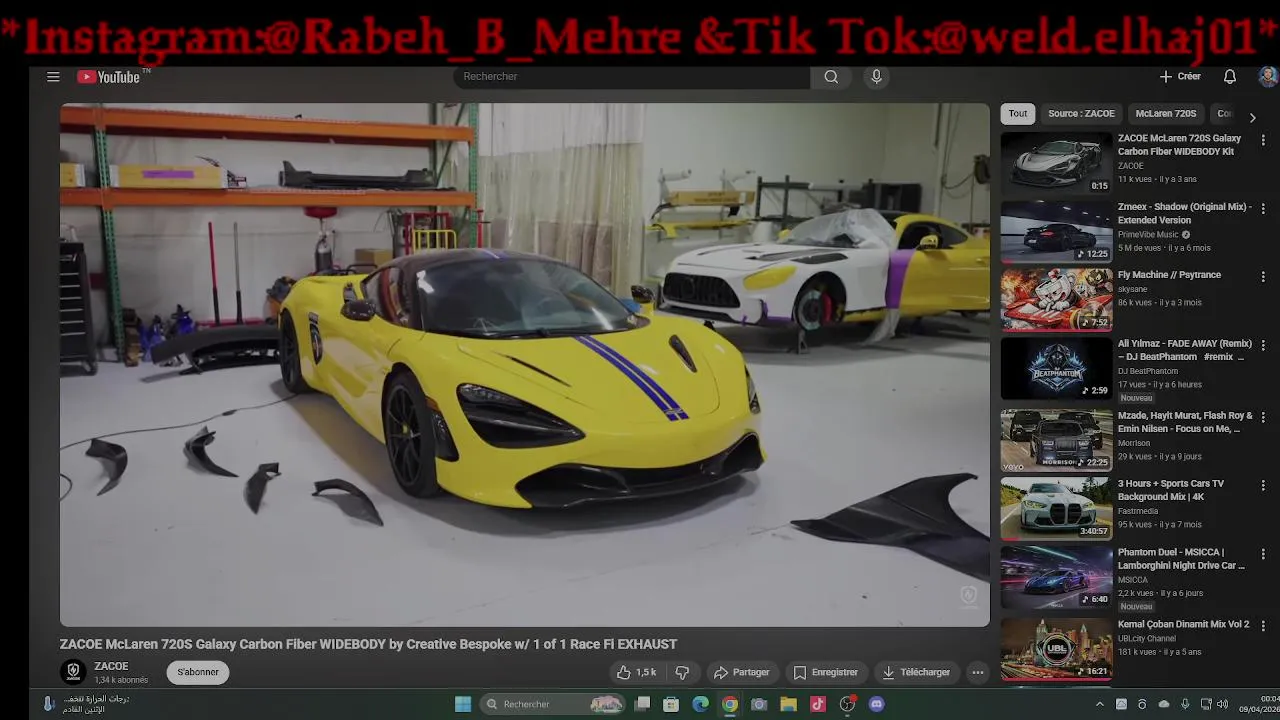Image resolution: width=1280 pixels, height=720 pixels.
Task: Open options for ZACOE McLaren 720S Galaxy video
Action: pyautogui.click(x=1263, y=140)
